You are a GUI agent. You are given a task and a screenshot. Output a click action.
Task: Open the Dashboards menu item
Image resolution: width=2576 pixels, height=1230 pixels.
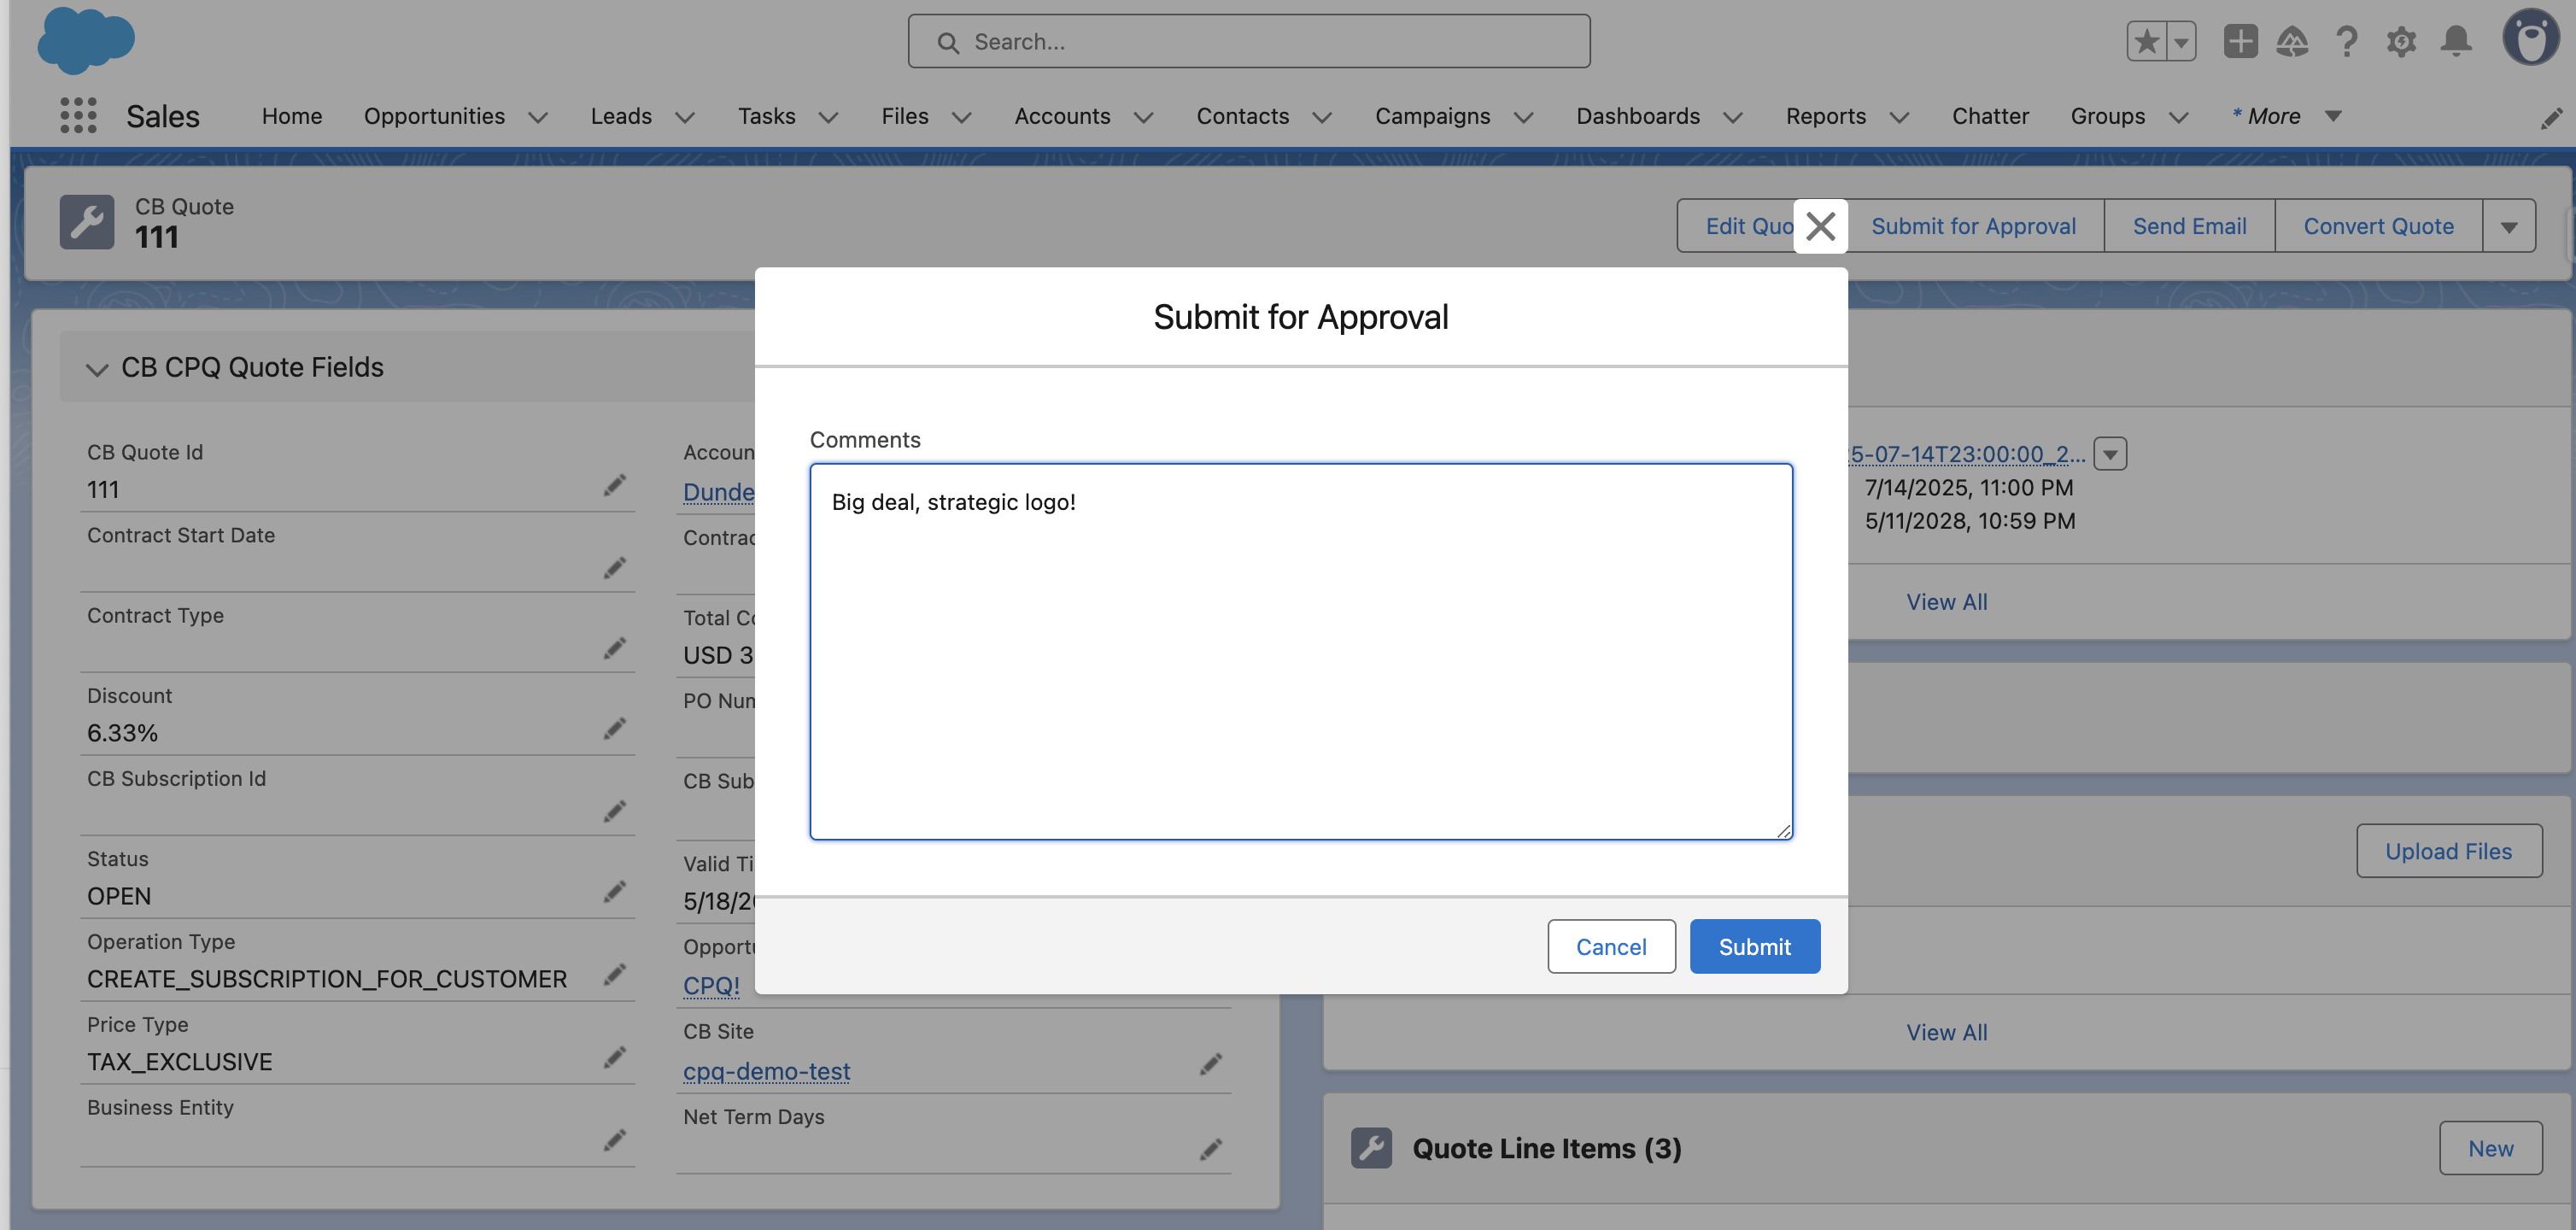point(1638,116)
